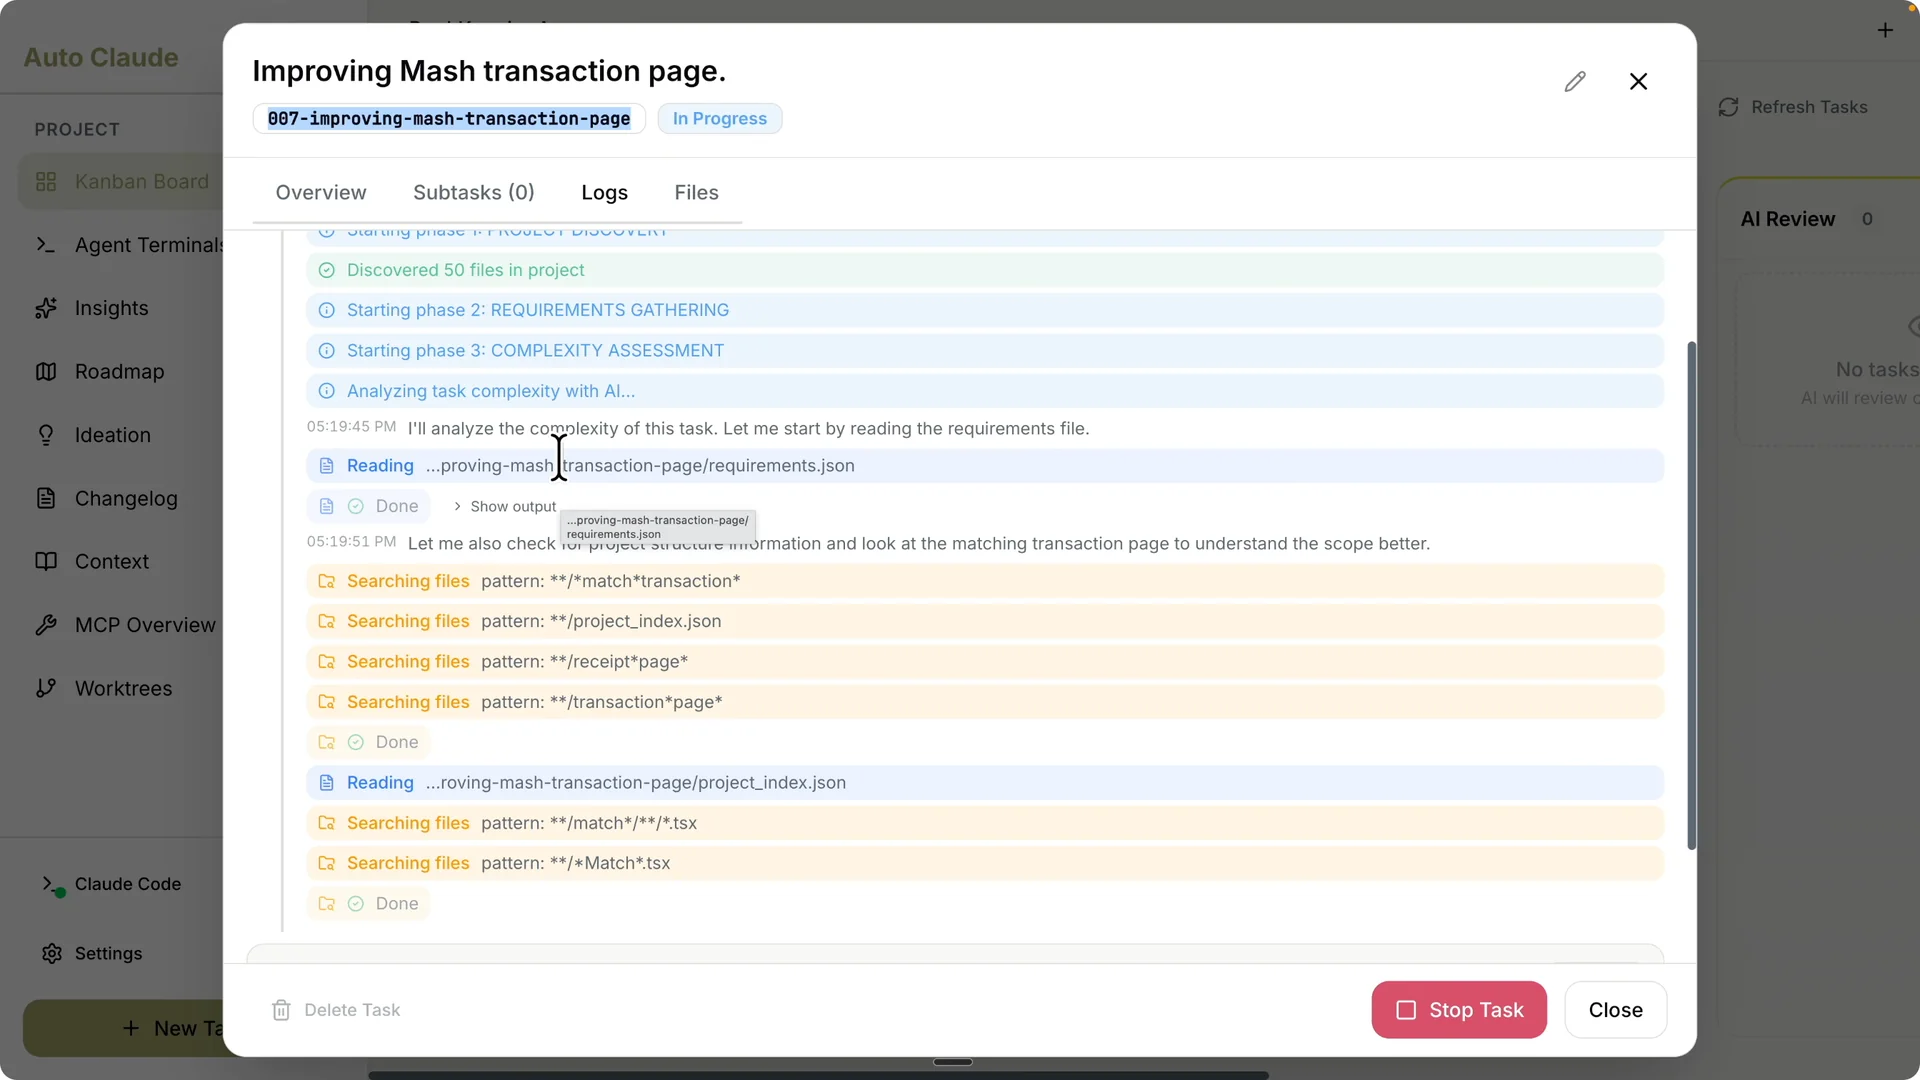
Task: Click 'Starting phase 3: COMPLEXITY ASSESSMENT' entry
Action: tap(985, 351)
